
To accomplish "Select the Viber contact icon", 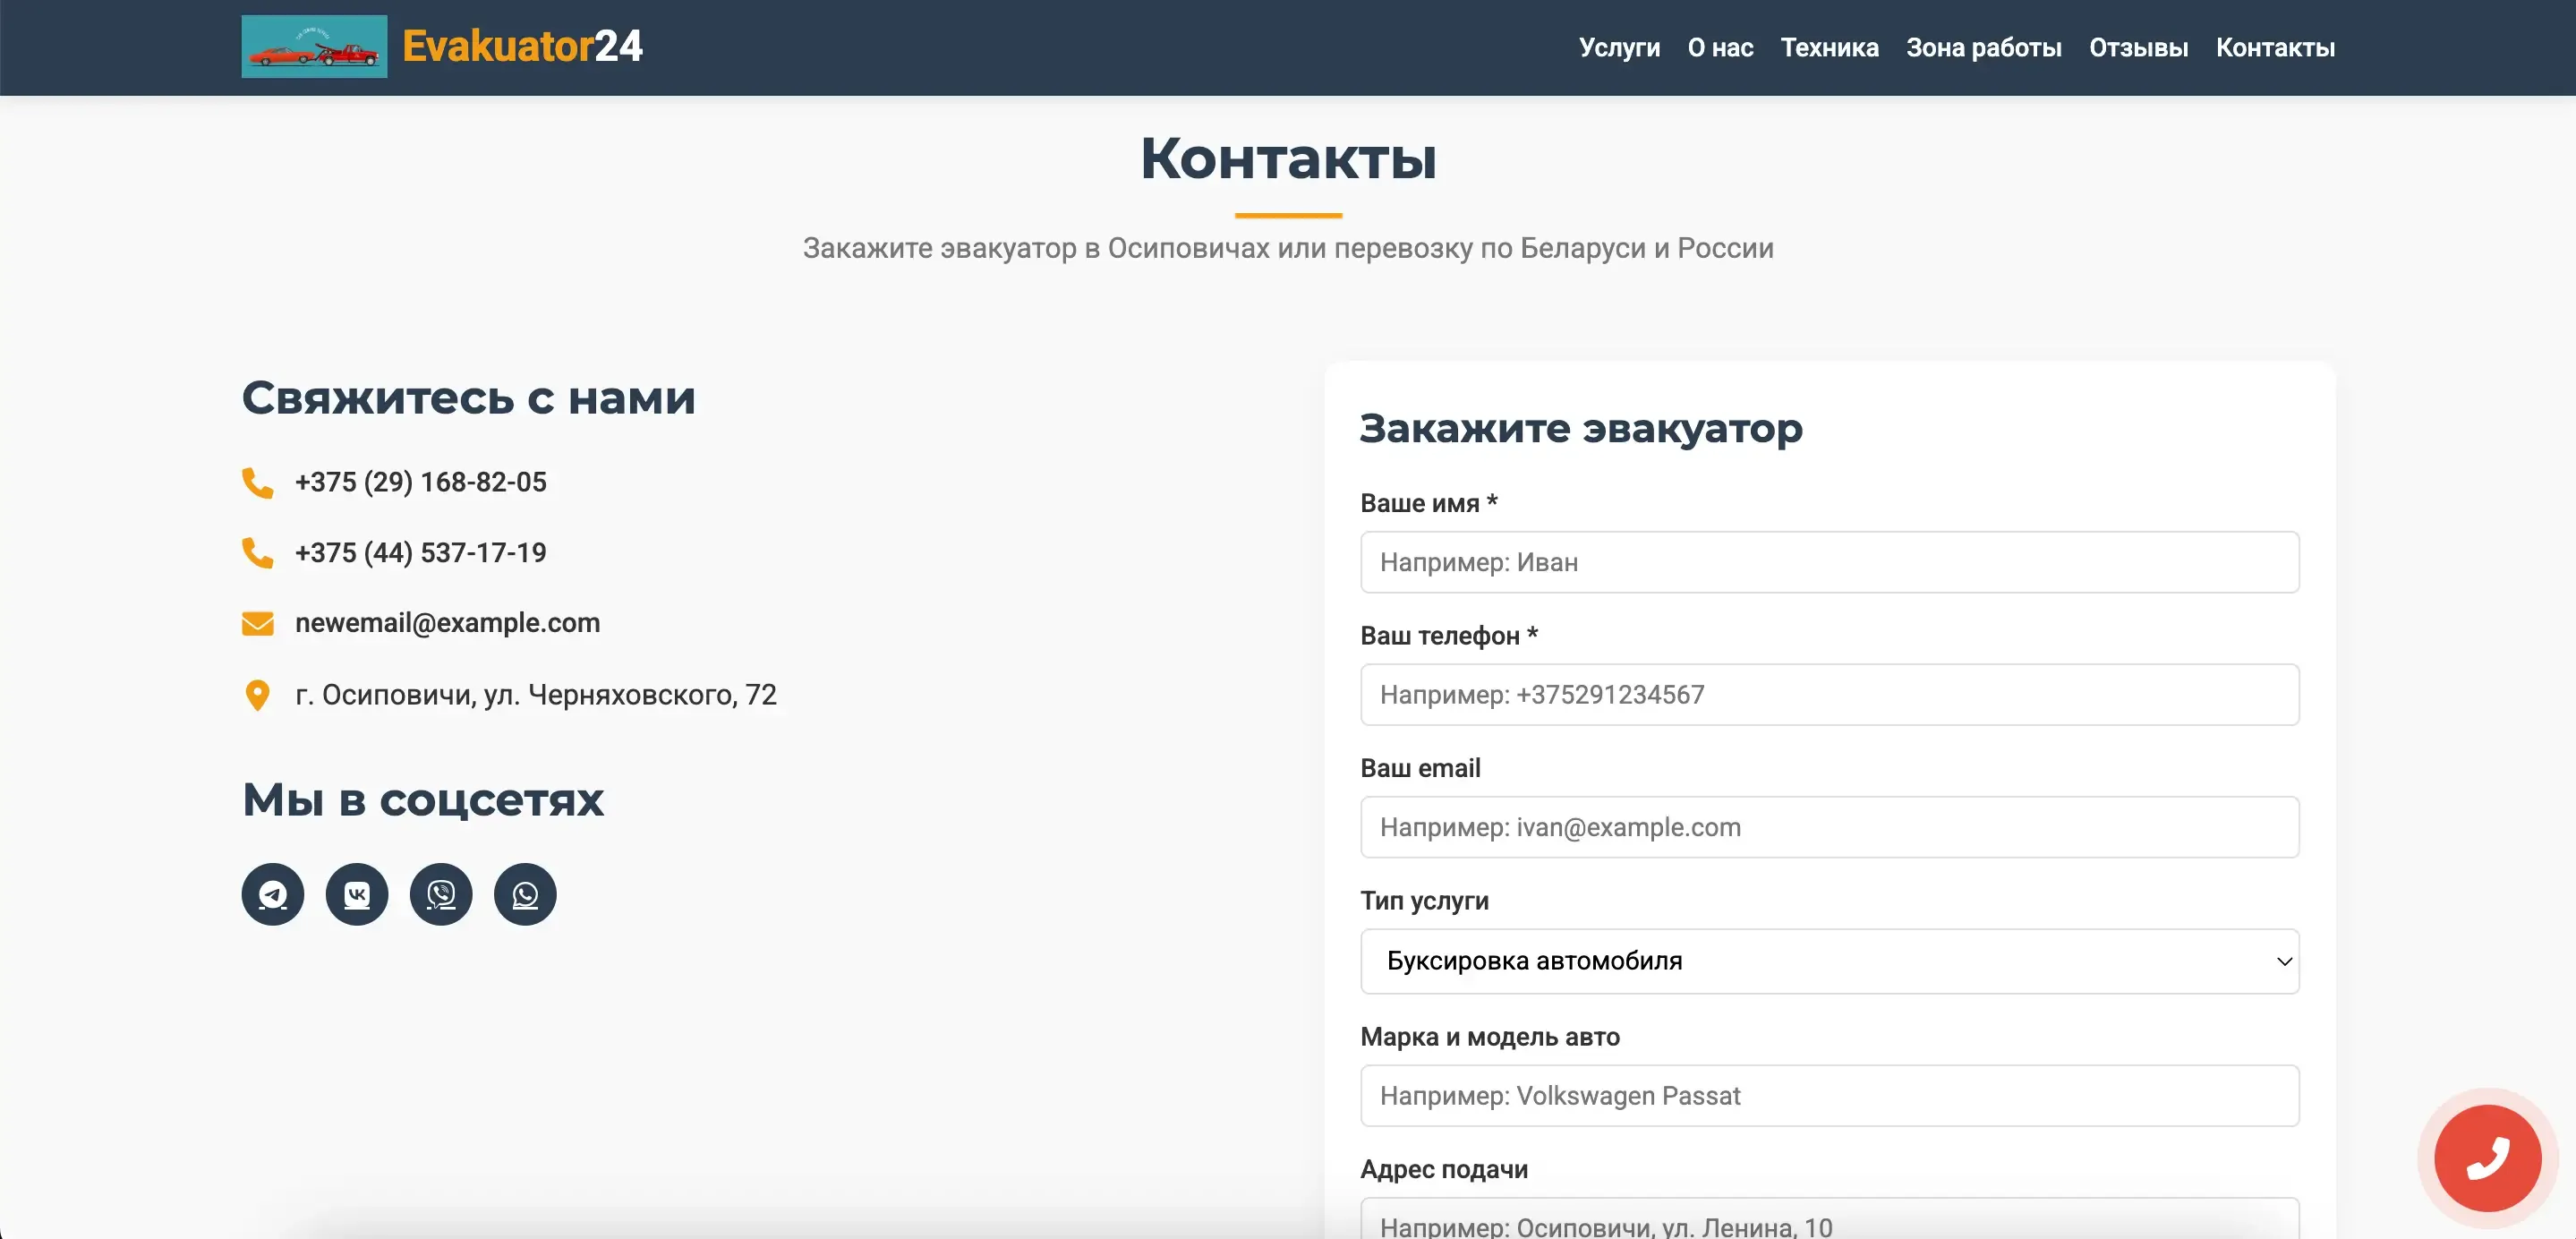I will pyautogui.click(x=440, y=894).
